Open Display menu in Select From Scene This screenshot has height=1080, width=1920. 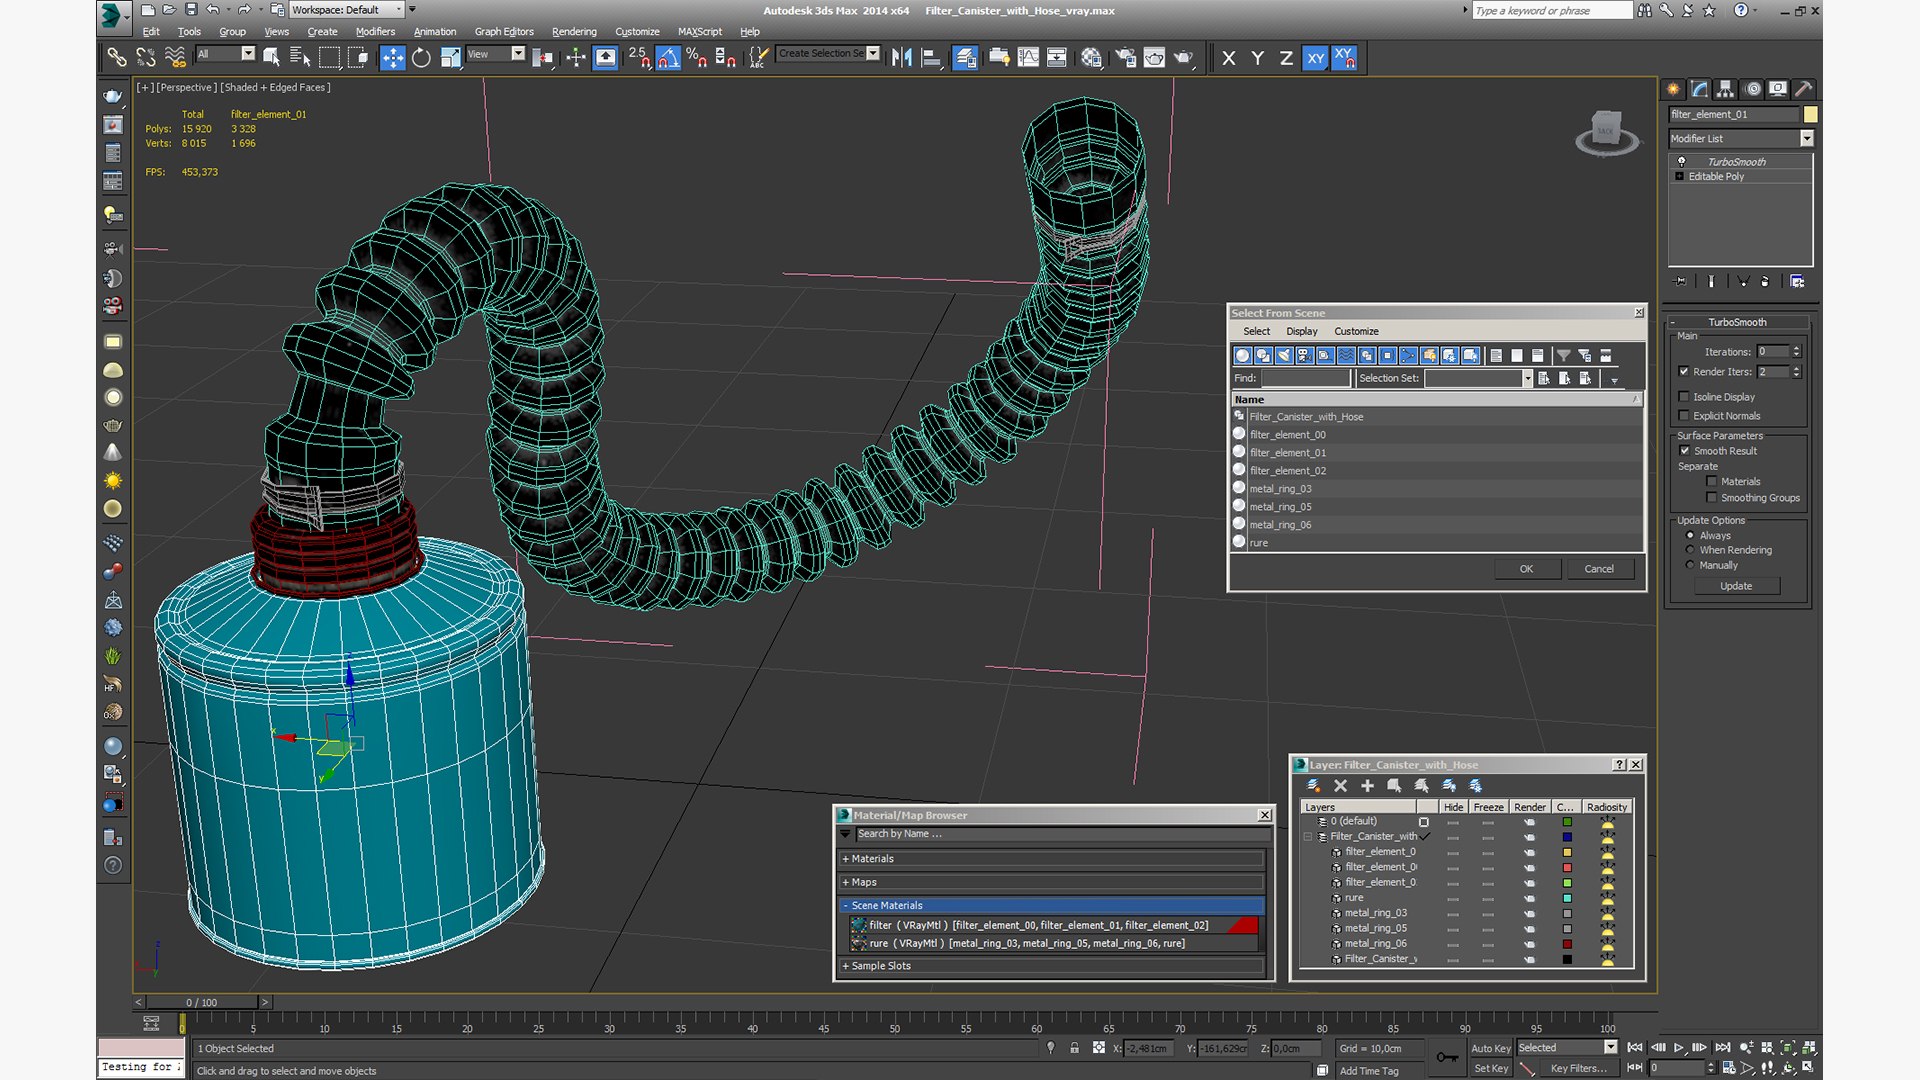[1301, 331]
